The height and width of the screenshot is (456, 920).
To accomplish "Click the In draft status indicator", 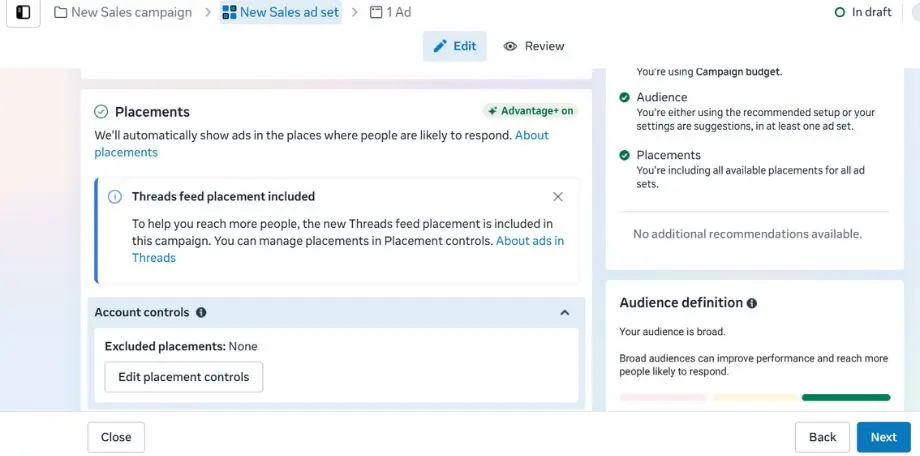I will 864,13.
